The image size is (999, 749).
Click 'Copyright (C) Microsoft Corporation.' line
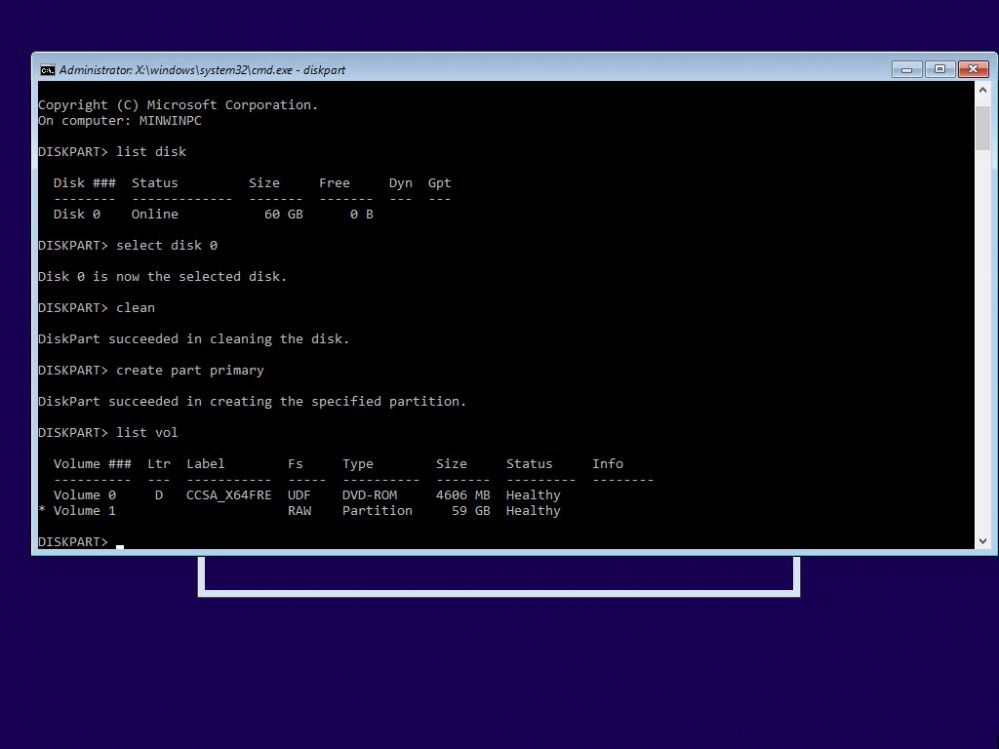(x=178, y=105)
